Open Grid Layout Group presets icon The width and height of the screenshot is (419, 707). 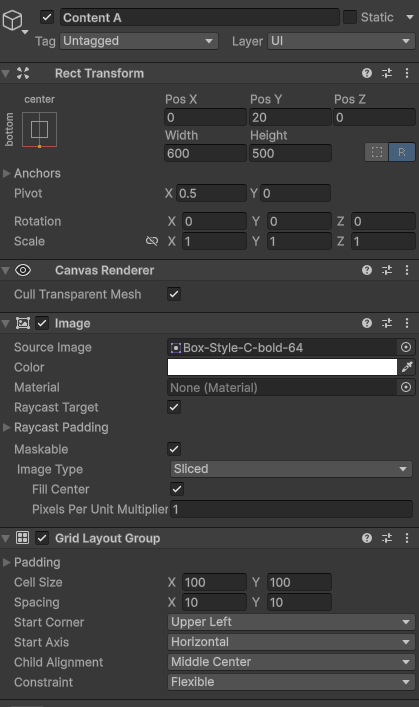click(387, 538)
